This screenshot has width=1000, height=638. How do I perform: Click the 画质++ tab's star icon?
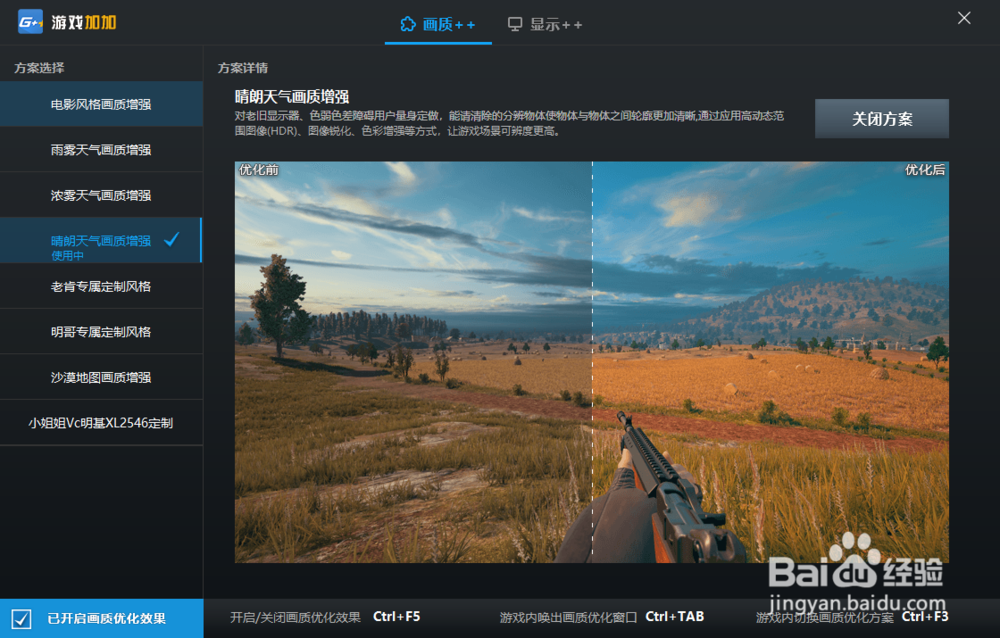(x=408, y=24)
